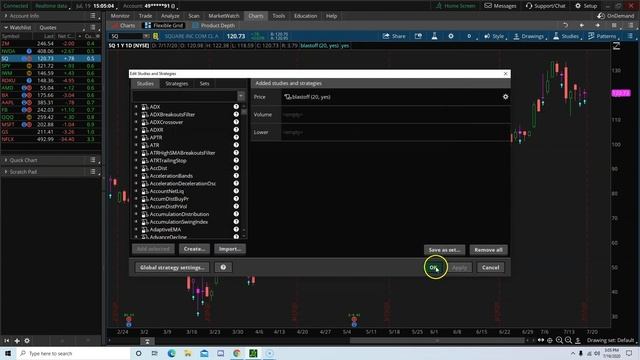Viewport: 640px width, 360px height.
Task: Open Setup gear in top bar
Action: pyautogui.click(x=586, y=6)
